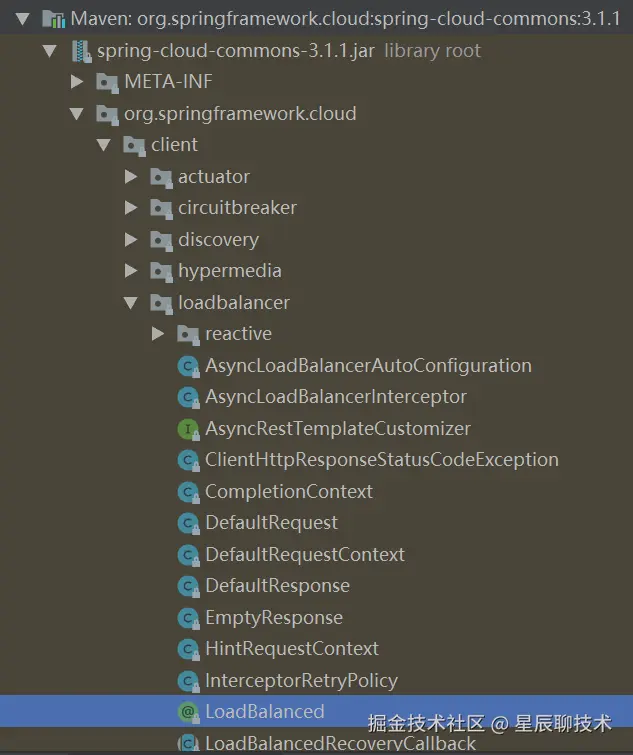Click the EmptyResponse class icon

click(188, 619)
